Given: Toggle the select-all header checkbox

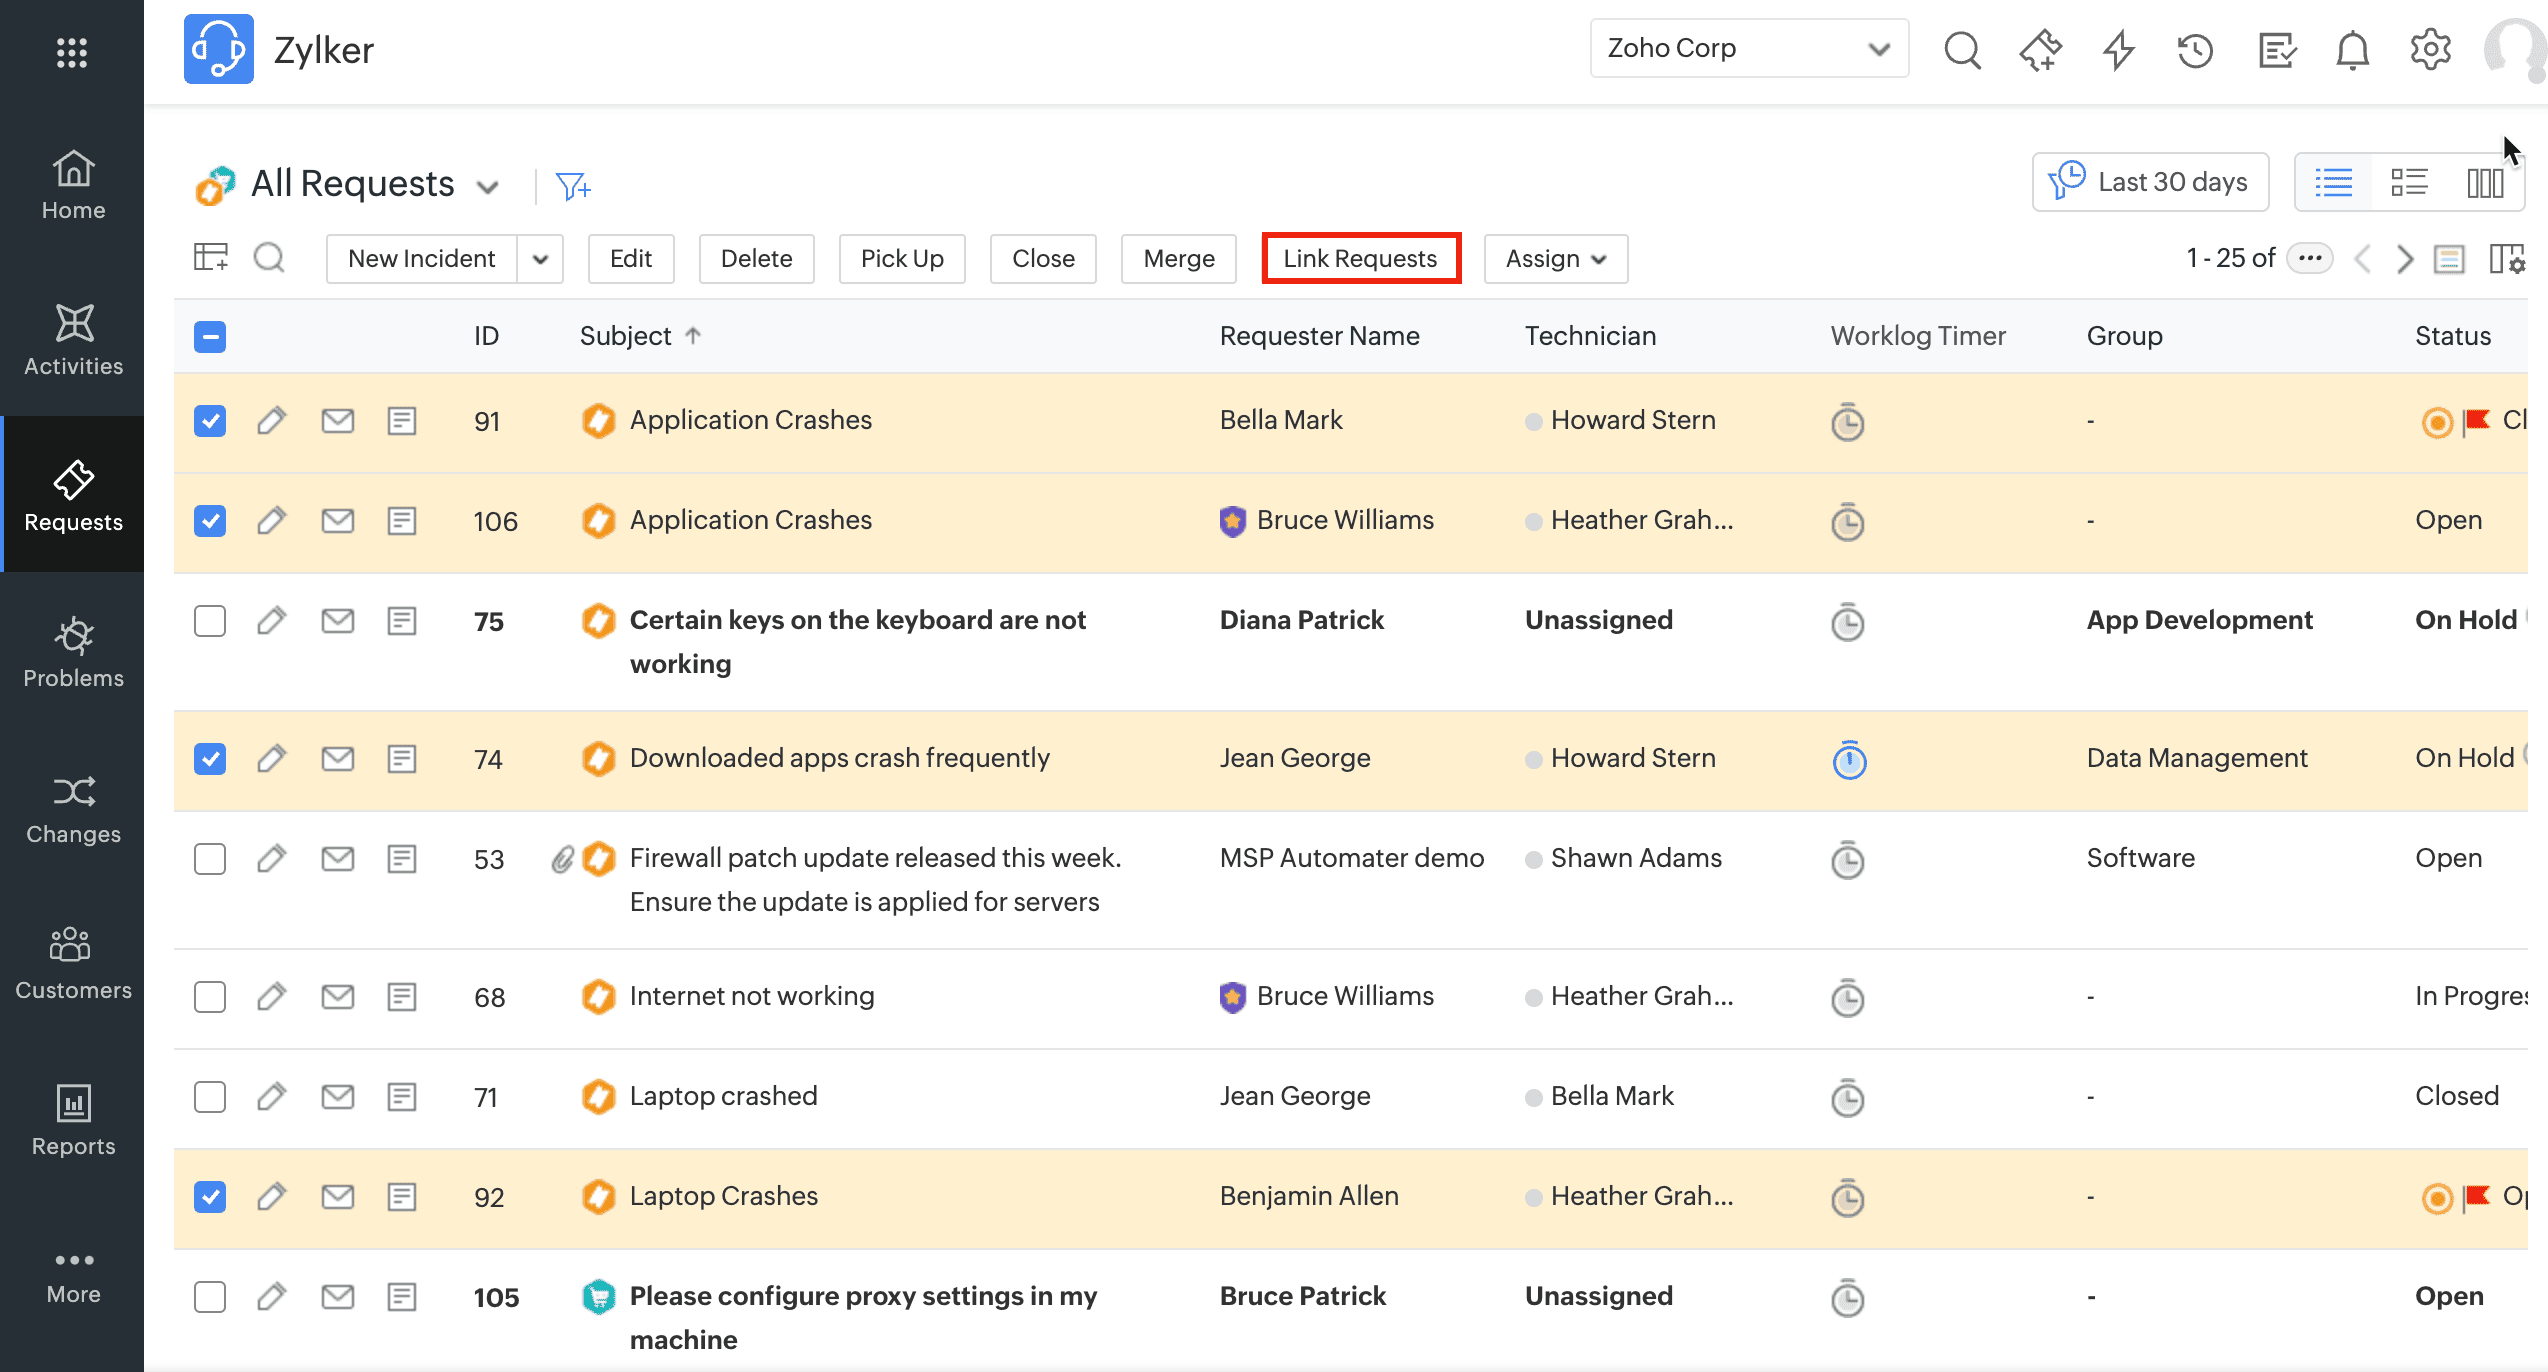Looking at the screenshot, I should (210, 336).
